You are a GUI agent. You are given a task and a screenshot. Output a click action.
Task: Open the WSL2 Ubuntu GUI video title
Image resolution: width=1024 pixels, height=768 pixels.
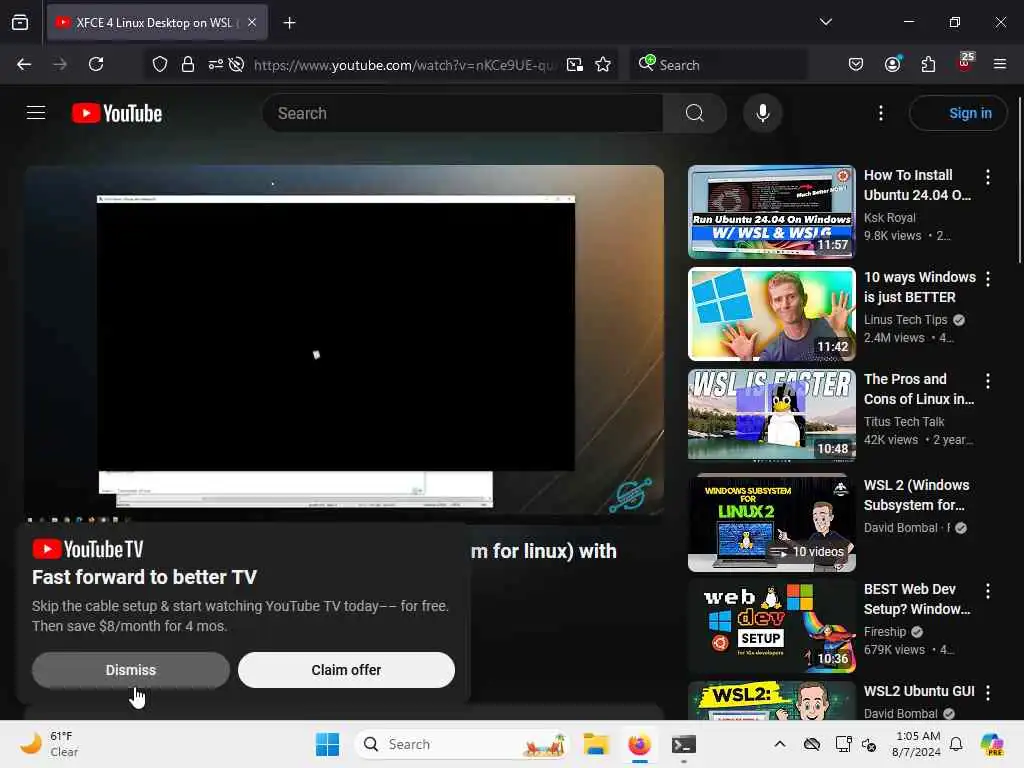tap(919, 691)
